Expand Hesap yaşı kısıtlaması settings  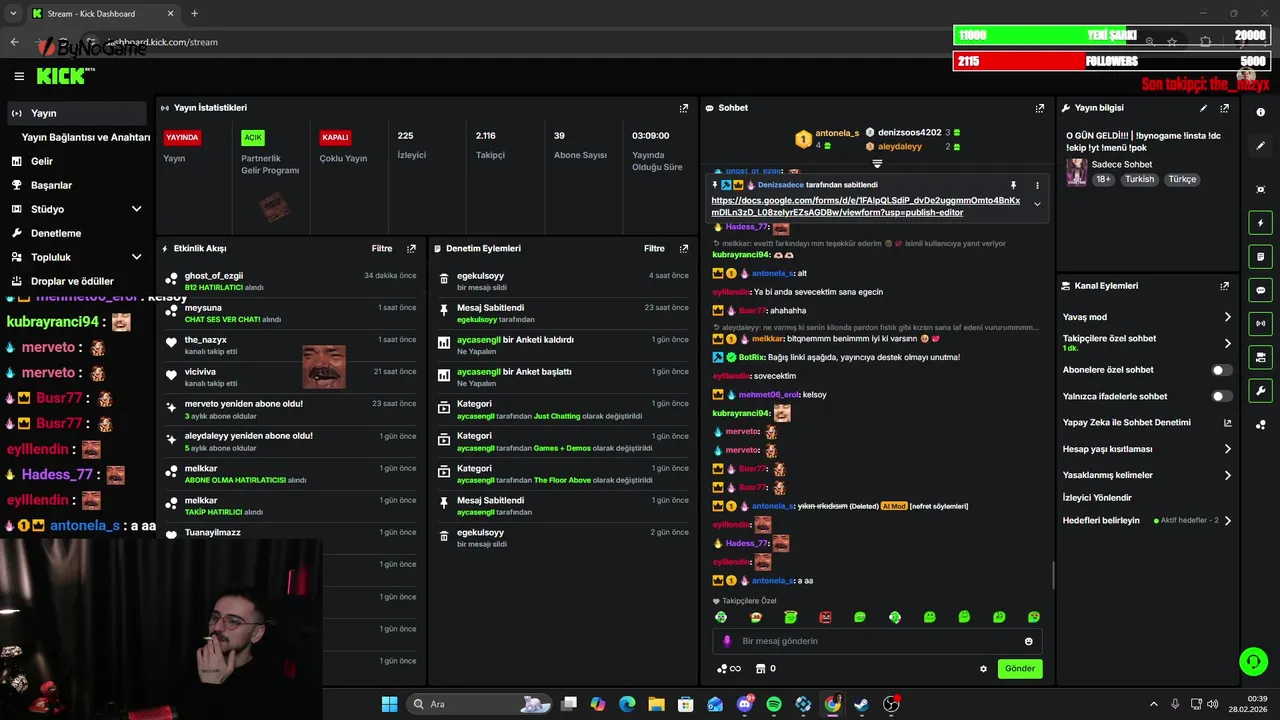[x=1228, y=449]
